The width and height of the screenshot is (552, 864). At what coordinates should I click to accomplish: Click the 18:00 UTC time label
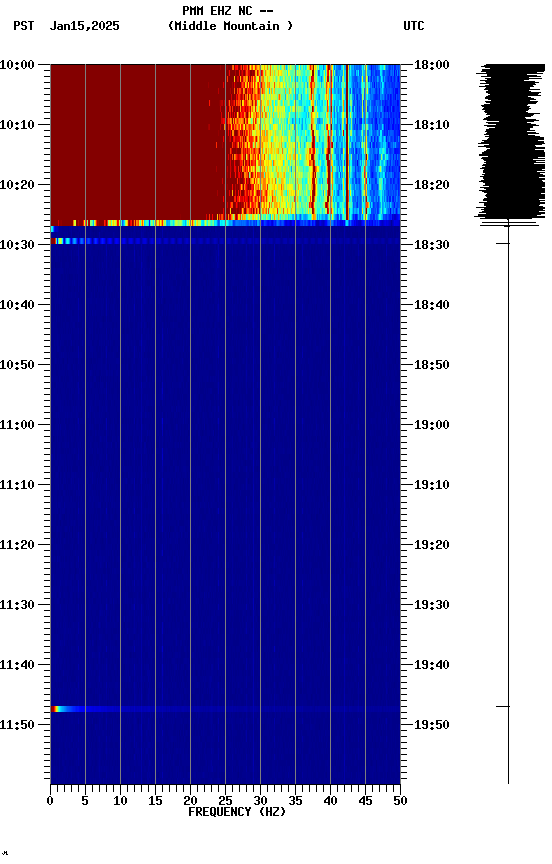[x=431, y=65]
